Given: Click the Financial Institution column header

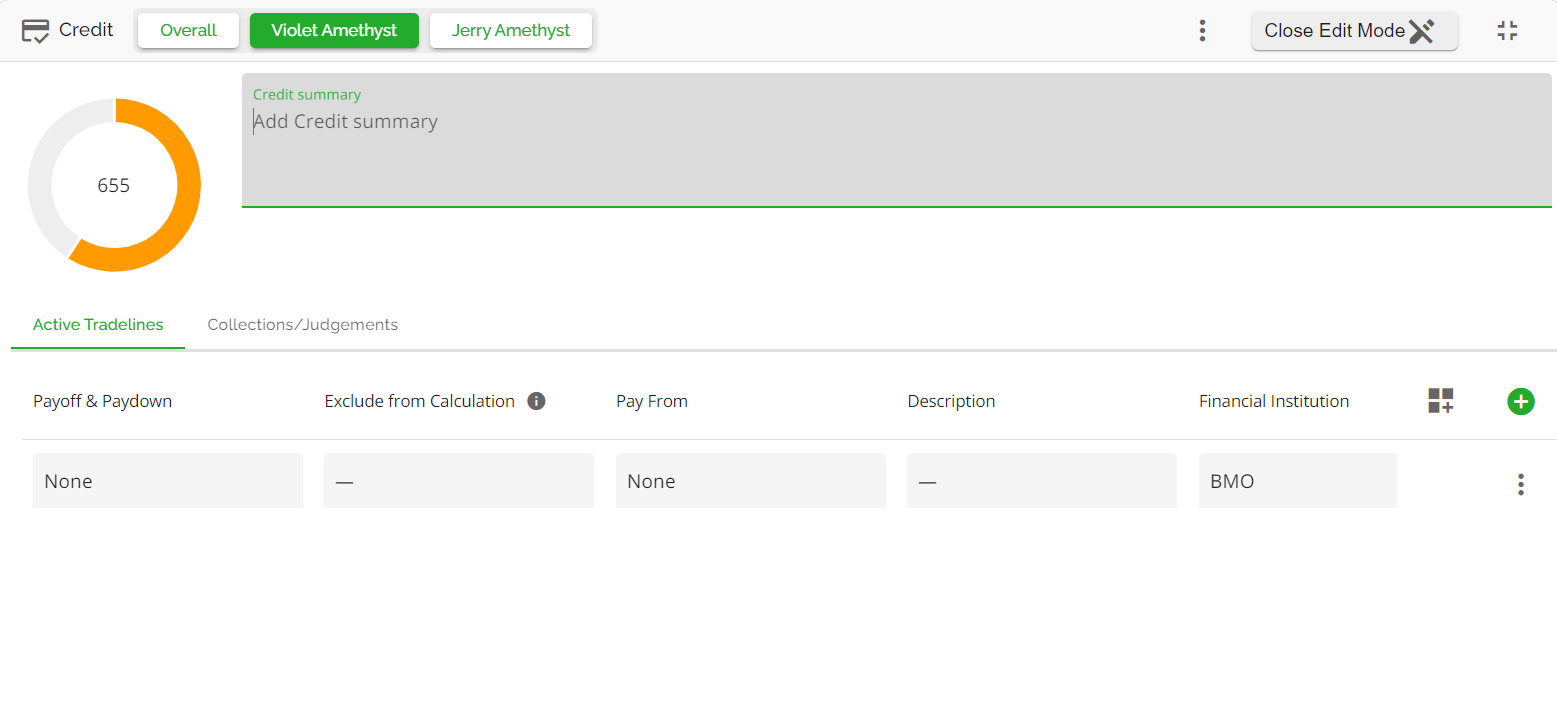Looking at the screenshot, I should pyautogui.click(x=1273, y=401).
